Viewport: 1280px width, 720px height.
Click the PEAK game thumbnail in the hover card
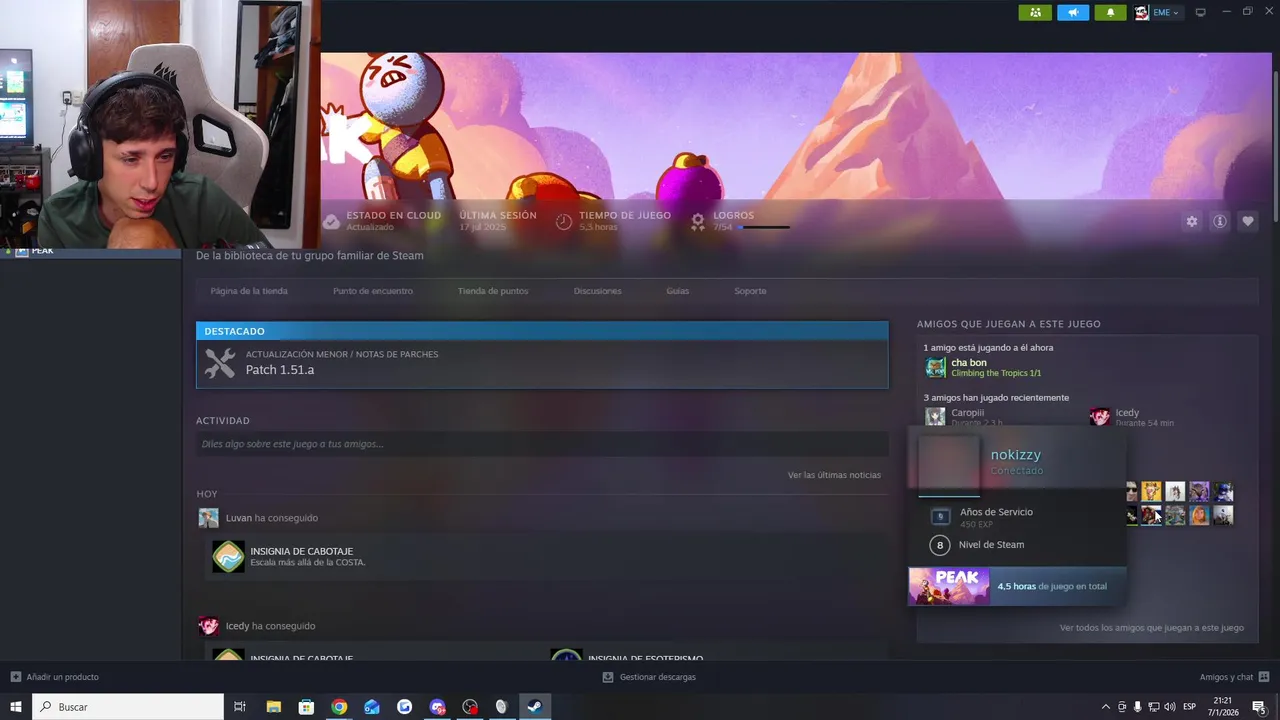click(x=949, y=586)
